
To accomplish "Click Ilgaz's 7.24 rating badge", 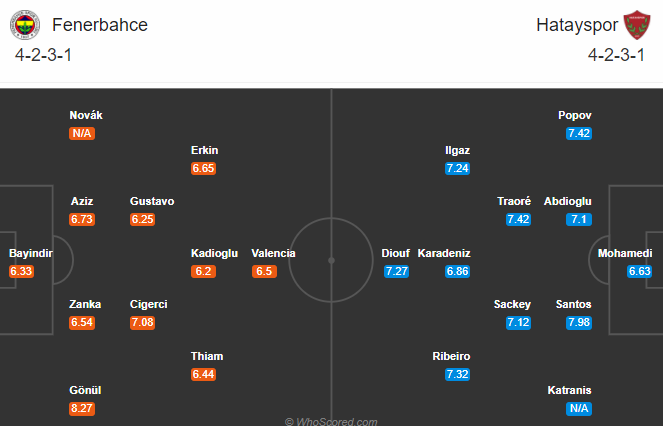I will (458, 168).
